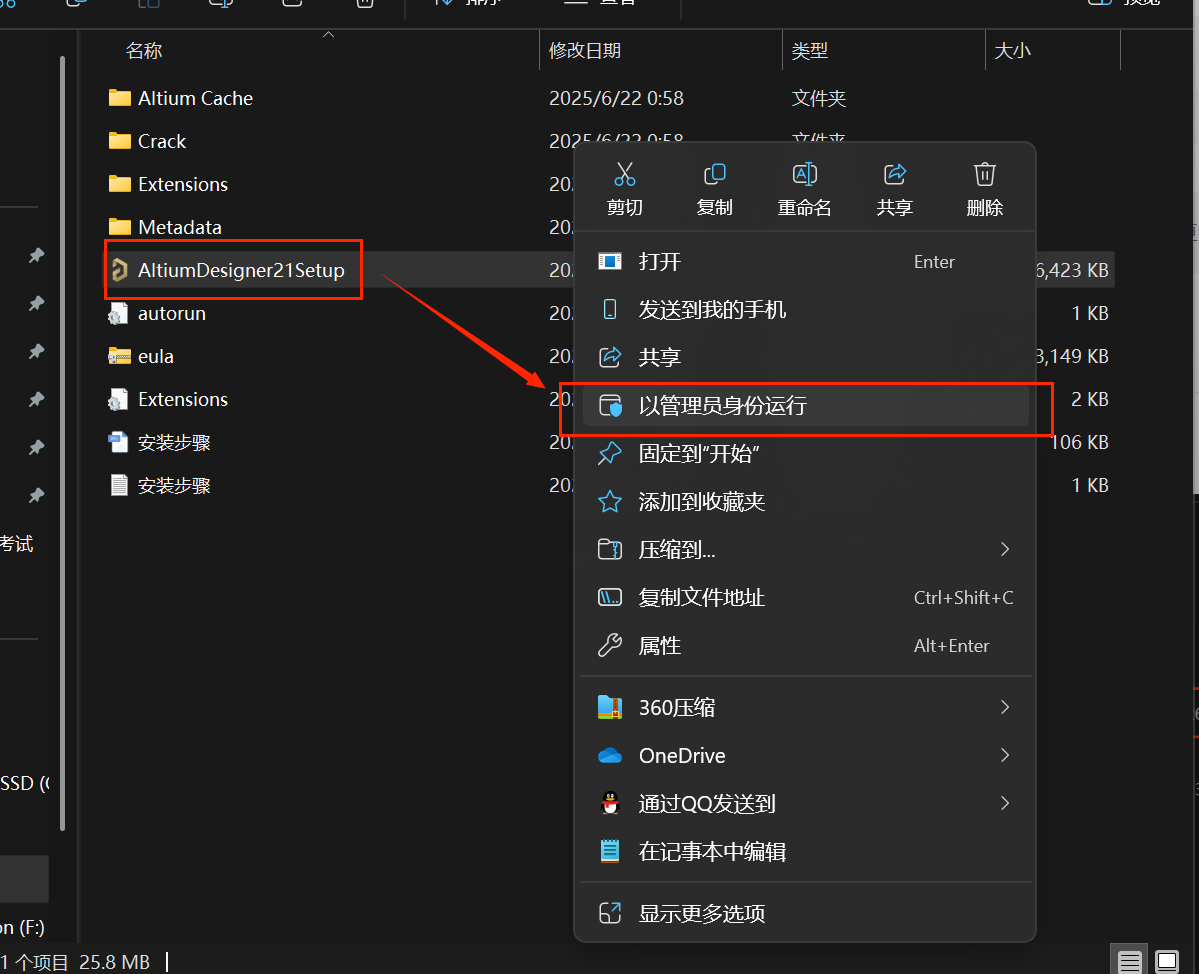Expand the 通过QQ发送到 submenu arrow
The height and width of the screenshot is (974, 1199).
[1005, 803]
